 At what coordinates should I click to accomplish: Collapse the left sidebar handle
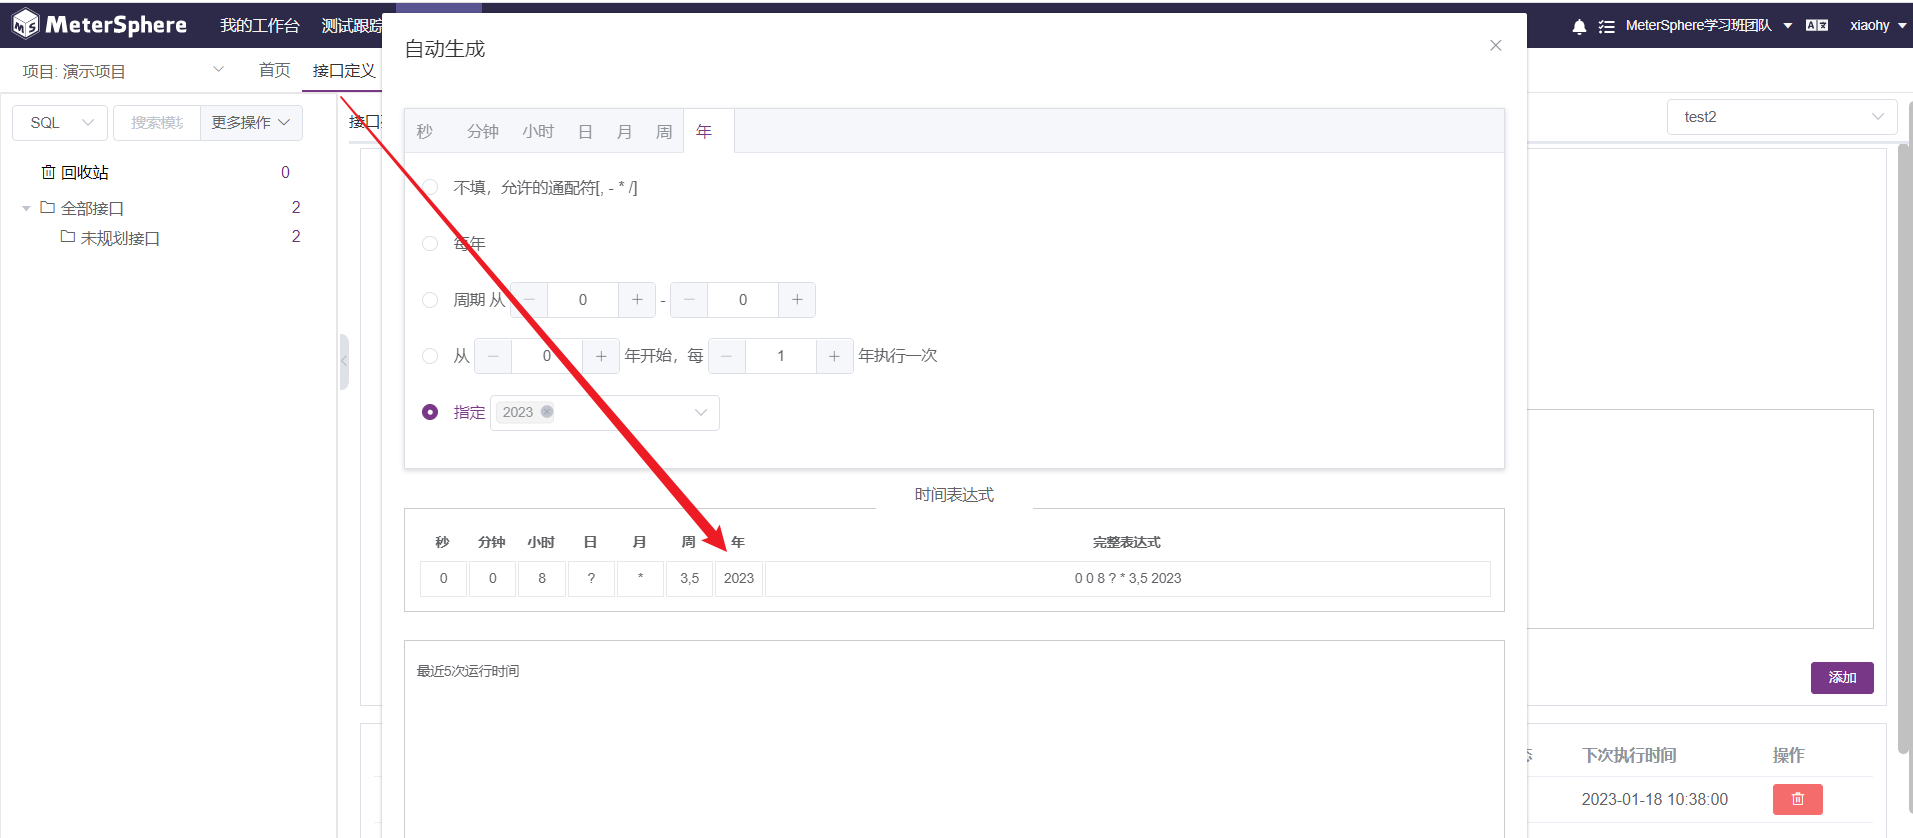[344, 361]
